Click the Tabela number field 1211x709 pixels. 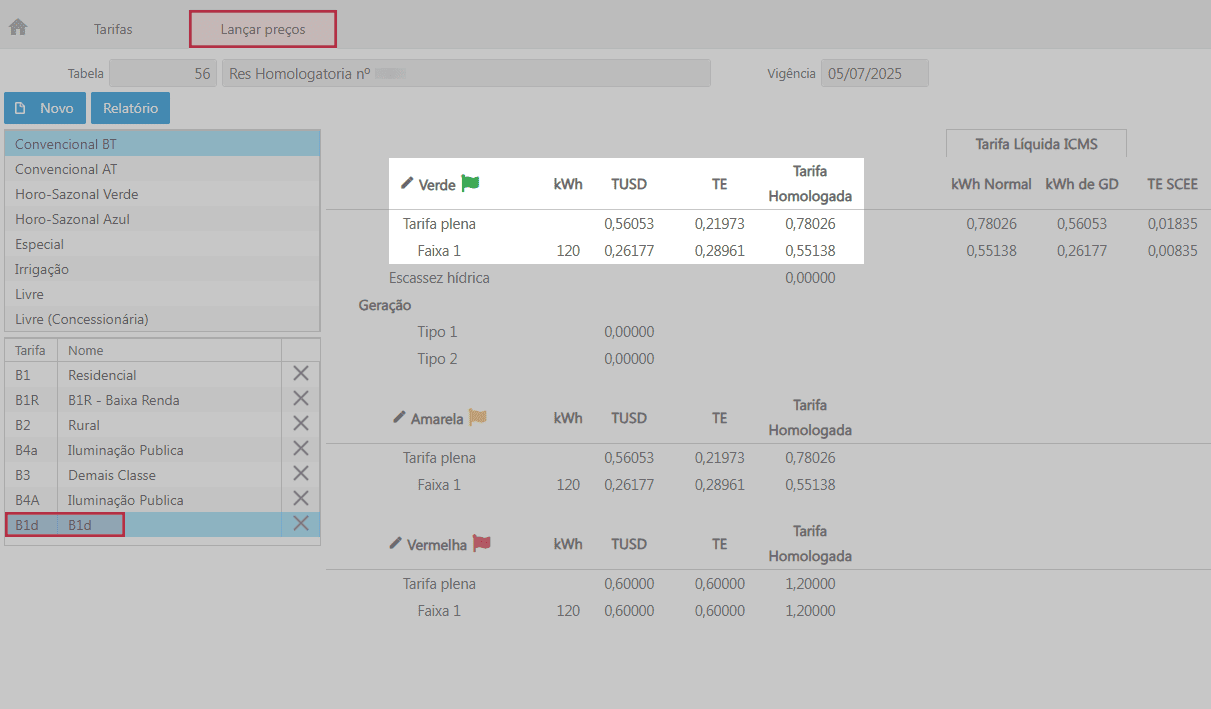[x=162, y=73]
